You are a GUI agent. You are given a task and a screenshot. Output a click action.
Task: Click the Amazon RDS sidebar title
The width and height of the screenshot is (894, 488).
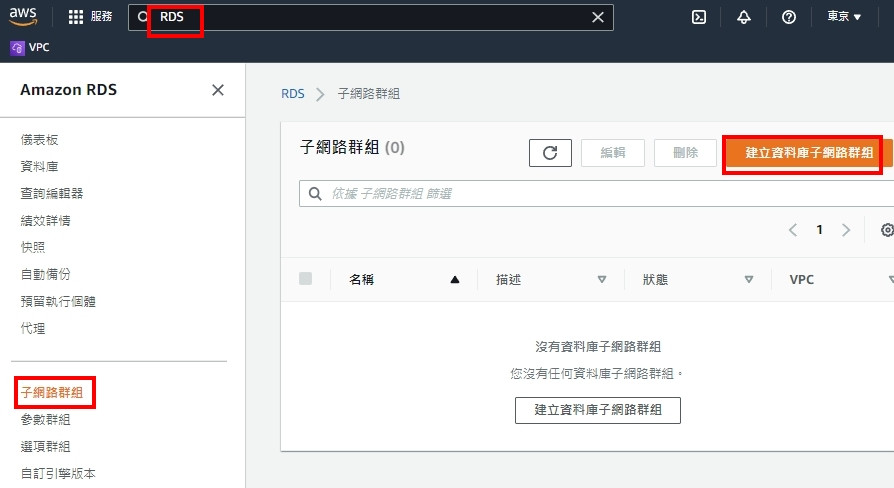(68, 90)
